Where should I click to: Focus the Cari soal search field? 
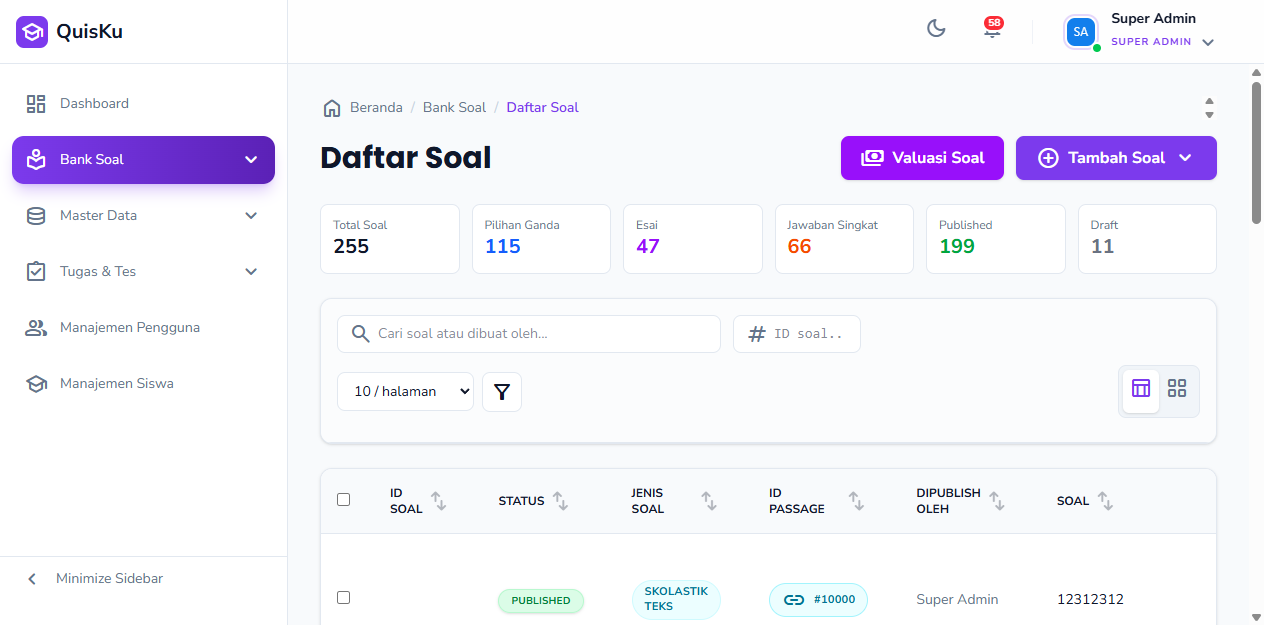point(529,334)
